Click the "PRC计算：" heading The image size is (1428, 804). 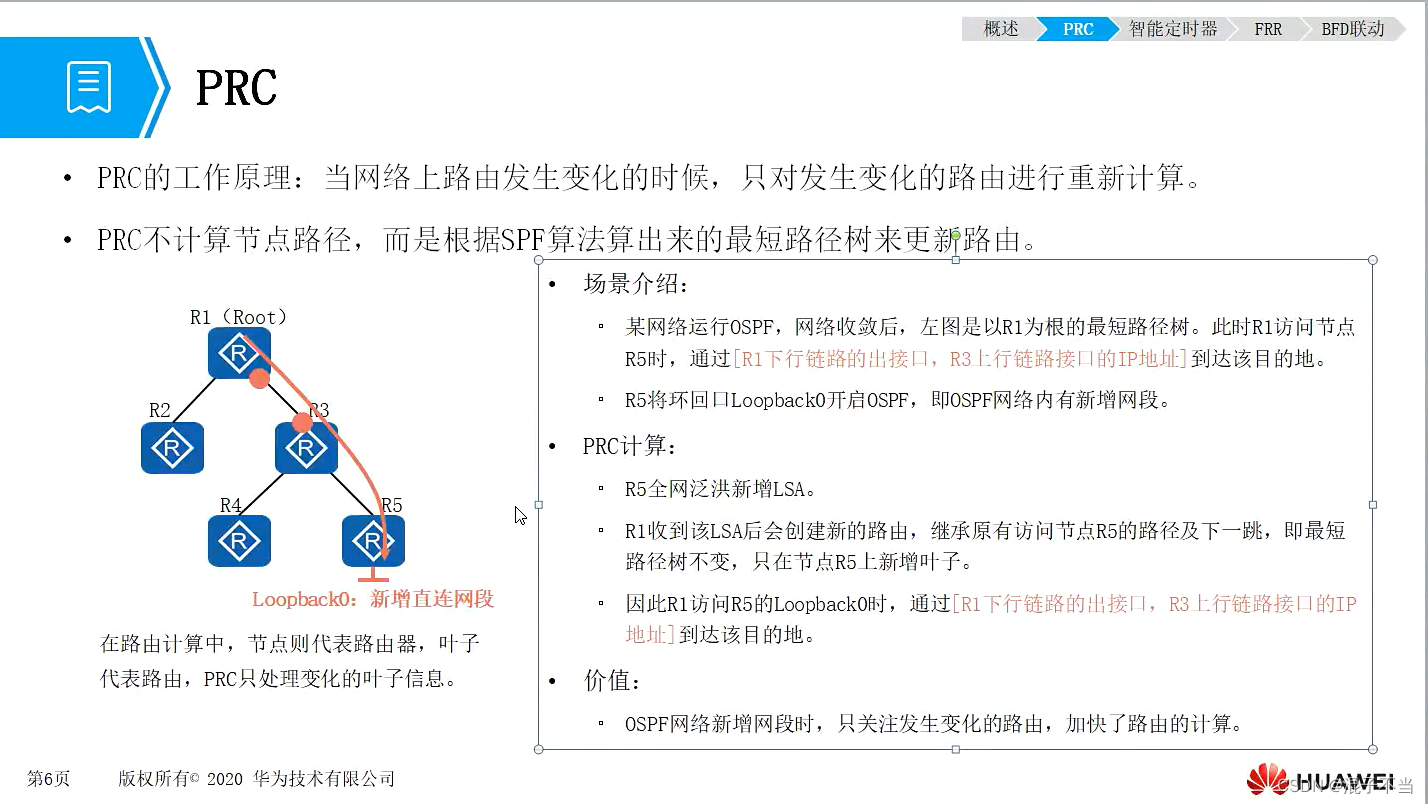coord(630,447)
